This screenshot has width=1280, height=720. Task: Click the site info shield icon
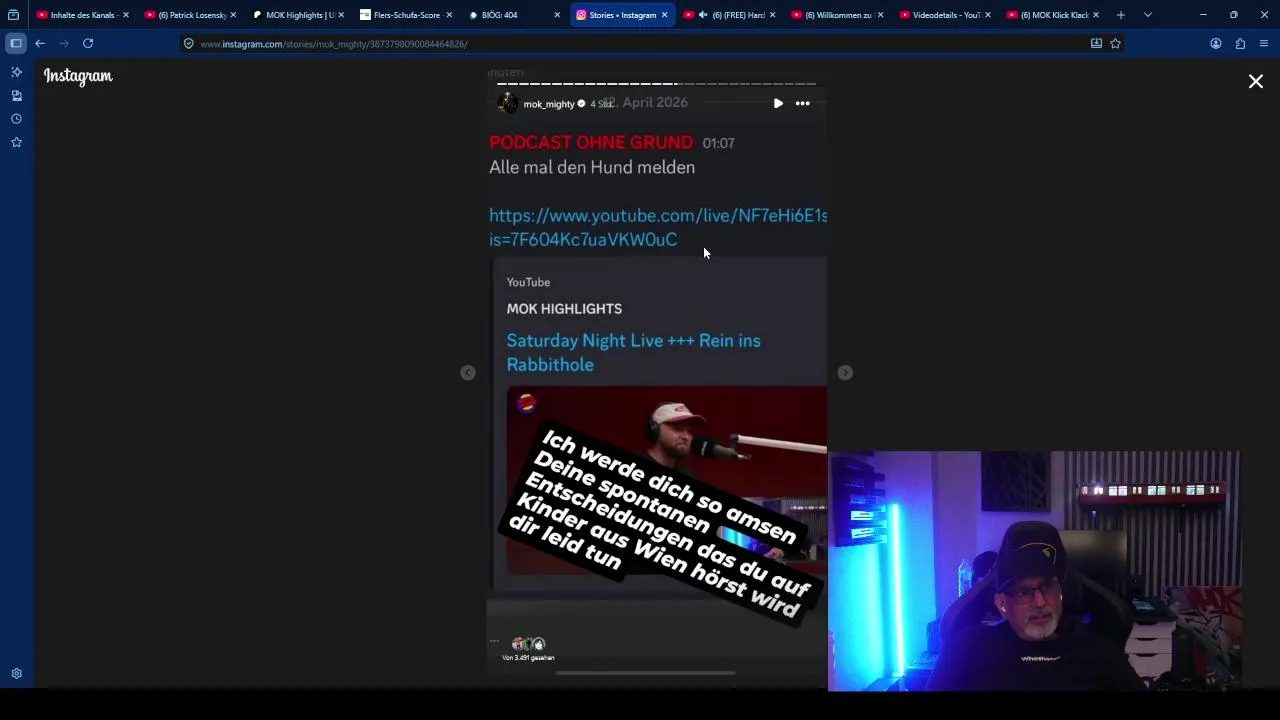[188, 44]
